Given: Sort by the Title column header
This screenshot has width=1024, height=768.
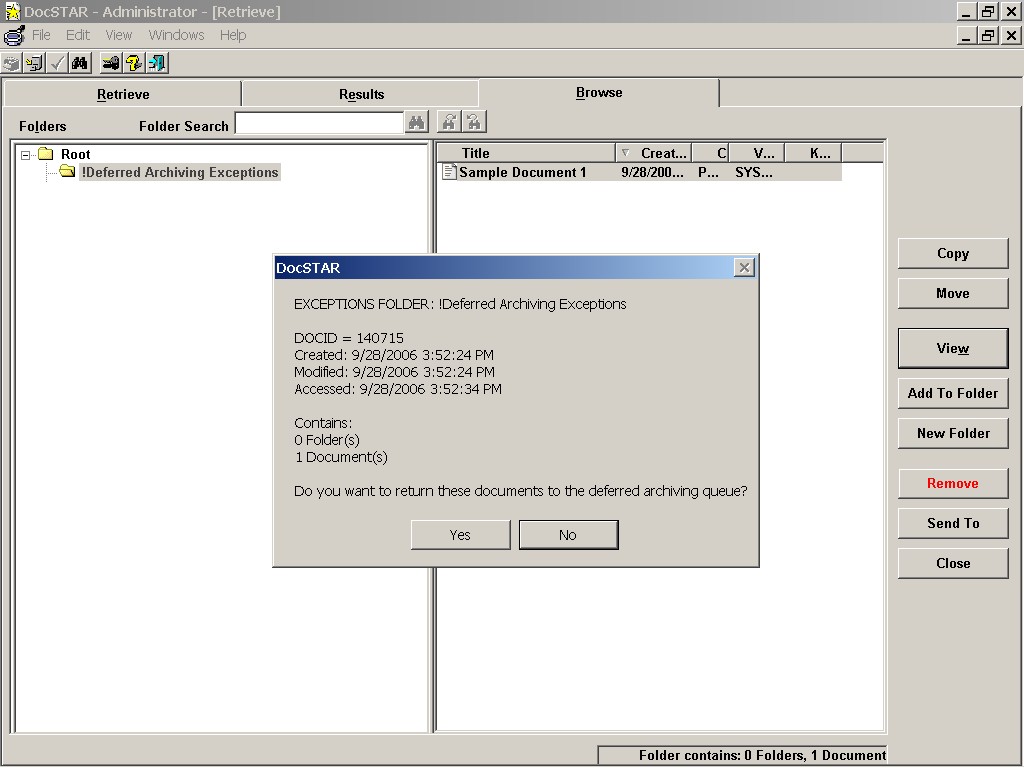Looking at the screenshot, I should pyautogui.click(x=526, y=153).
